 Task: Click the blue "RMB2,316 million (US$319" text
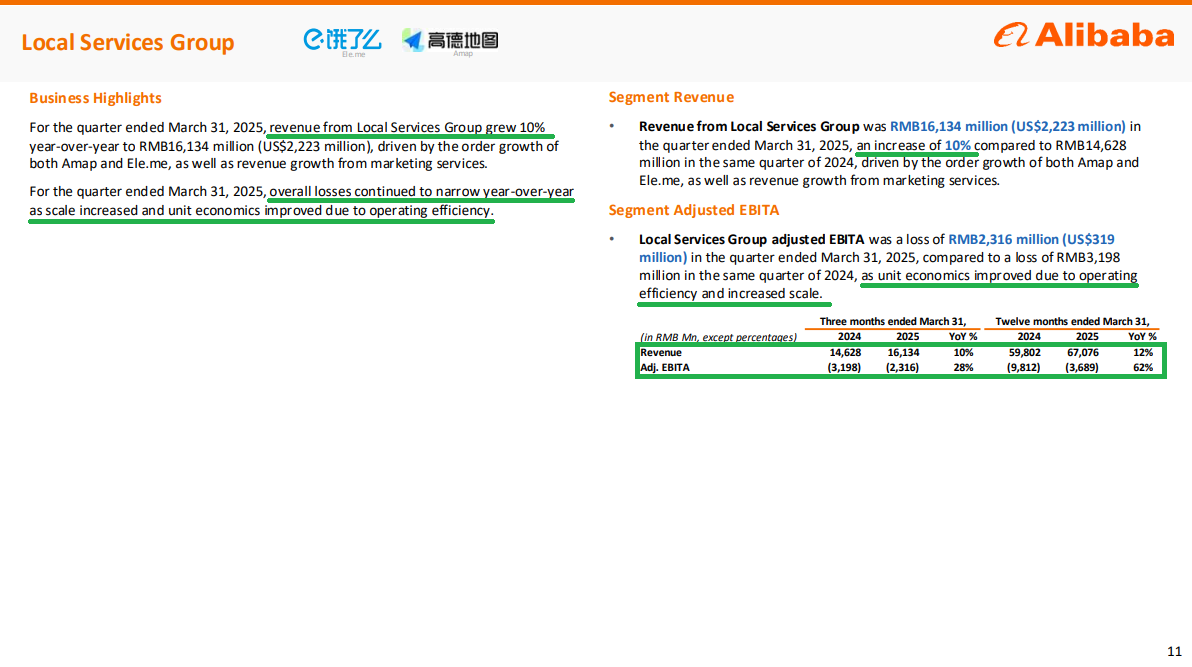pos(1031,239)
